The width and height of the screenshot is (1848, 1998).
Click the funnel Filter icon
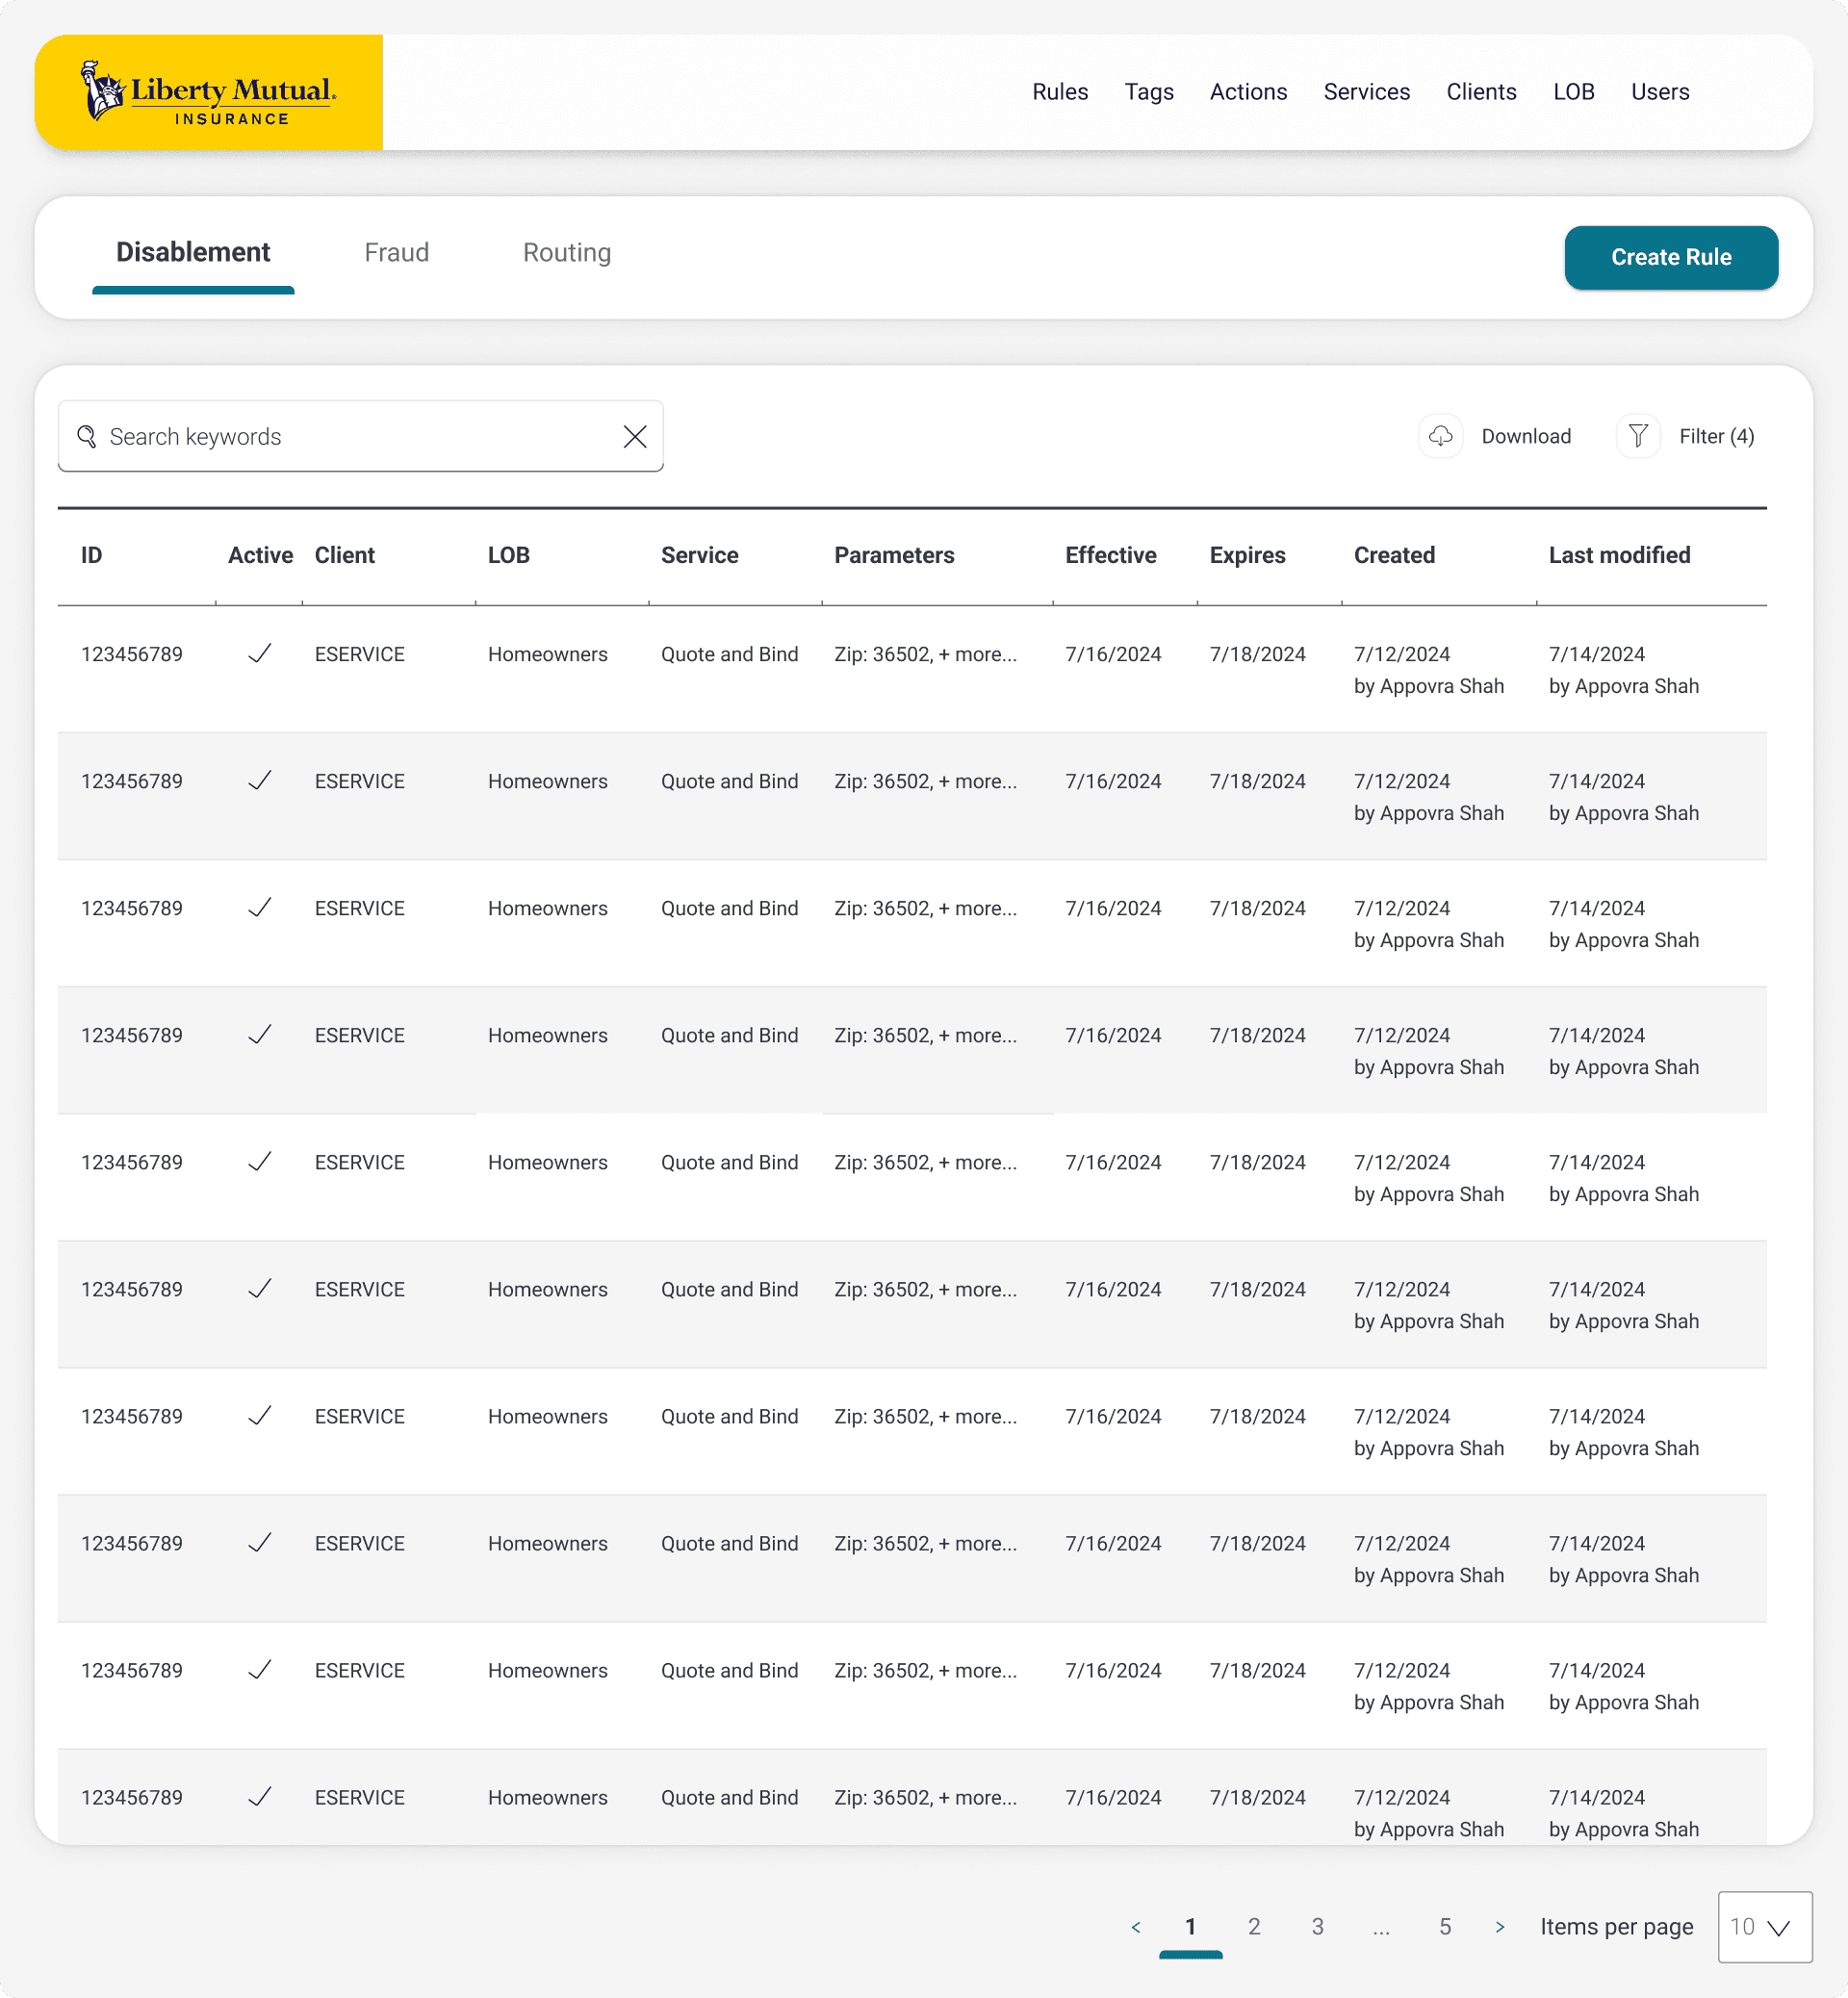(1637, 437)
